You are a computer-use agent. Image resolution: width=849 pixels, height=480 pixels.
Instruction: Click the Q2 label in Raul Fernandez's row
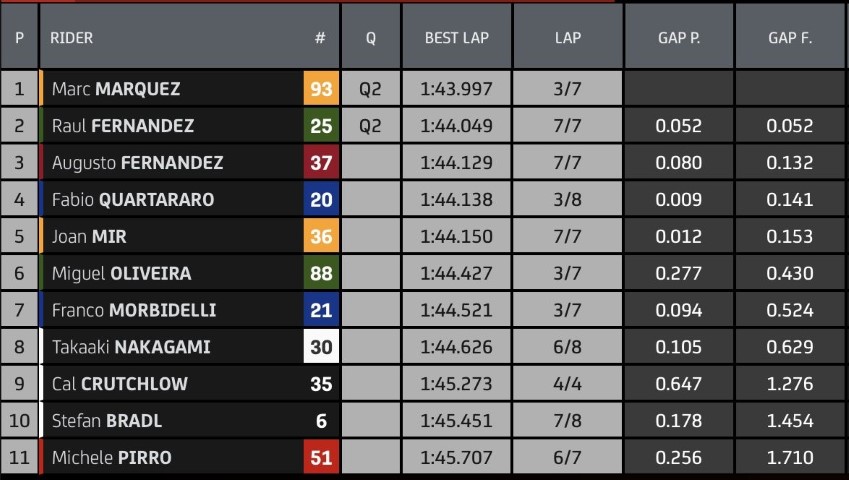tap(370, 126)
